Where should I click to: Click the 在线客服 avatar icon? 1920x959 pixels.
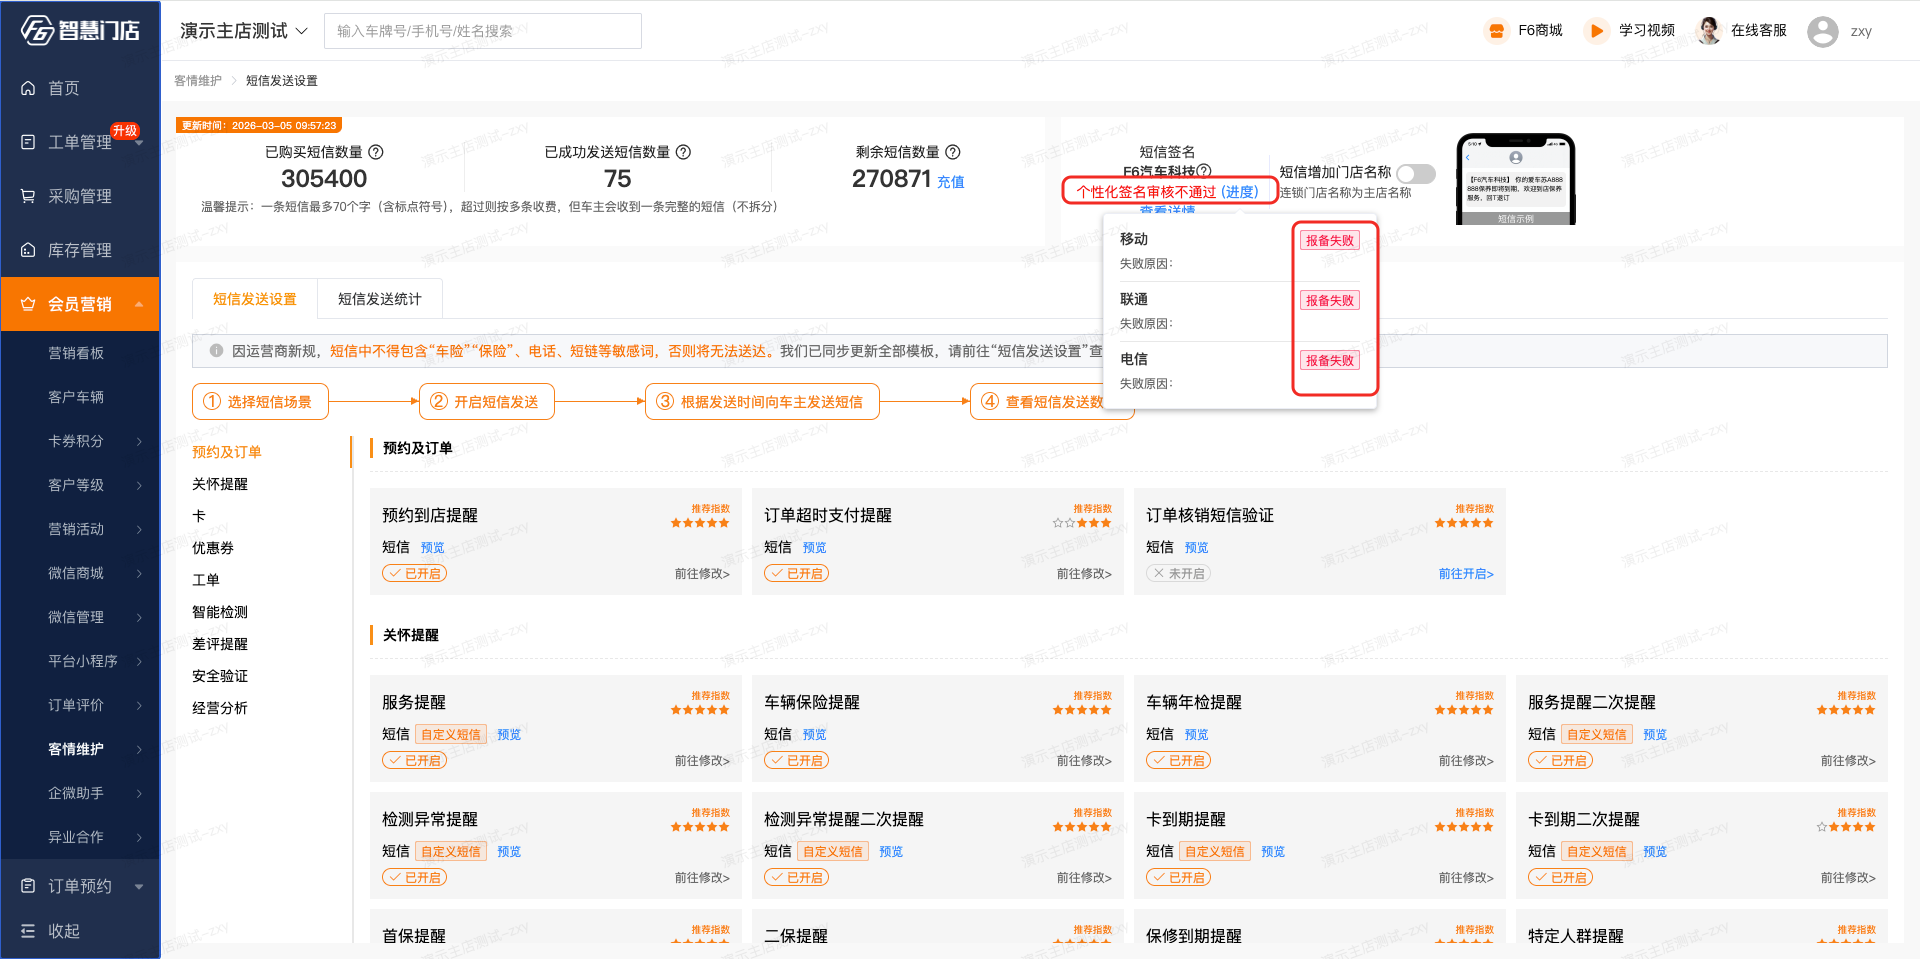pyautogui.click(x=1709, y=31)
